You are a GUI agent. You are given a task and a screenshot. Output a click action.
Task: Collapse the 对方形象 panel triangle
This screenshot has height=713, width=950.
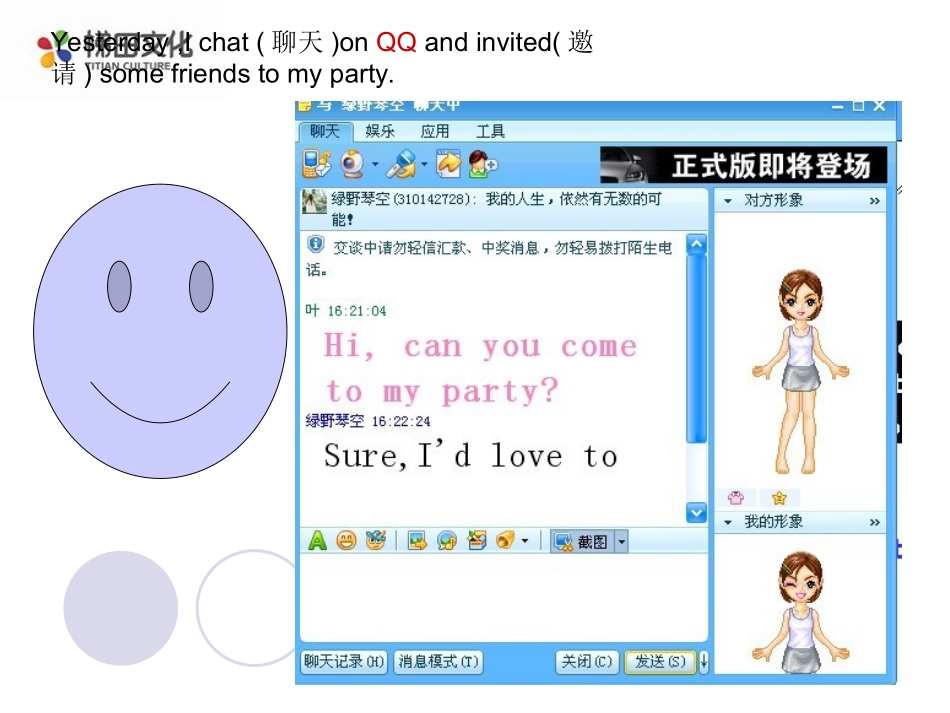click(728, 201)
